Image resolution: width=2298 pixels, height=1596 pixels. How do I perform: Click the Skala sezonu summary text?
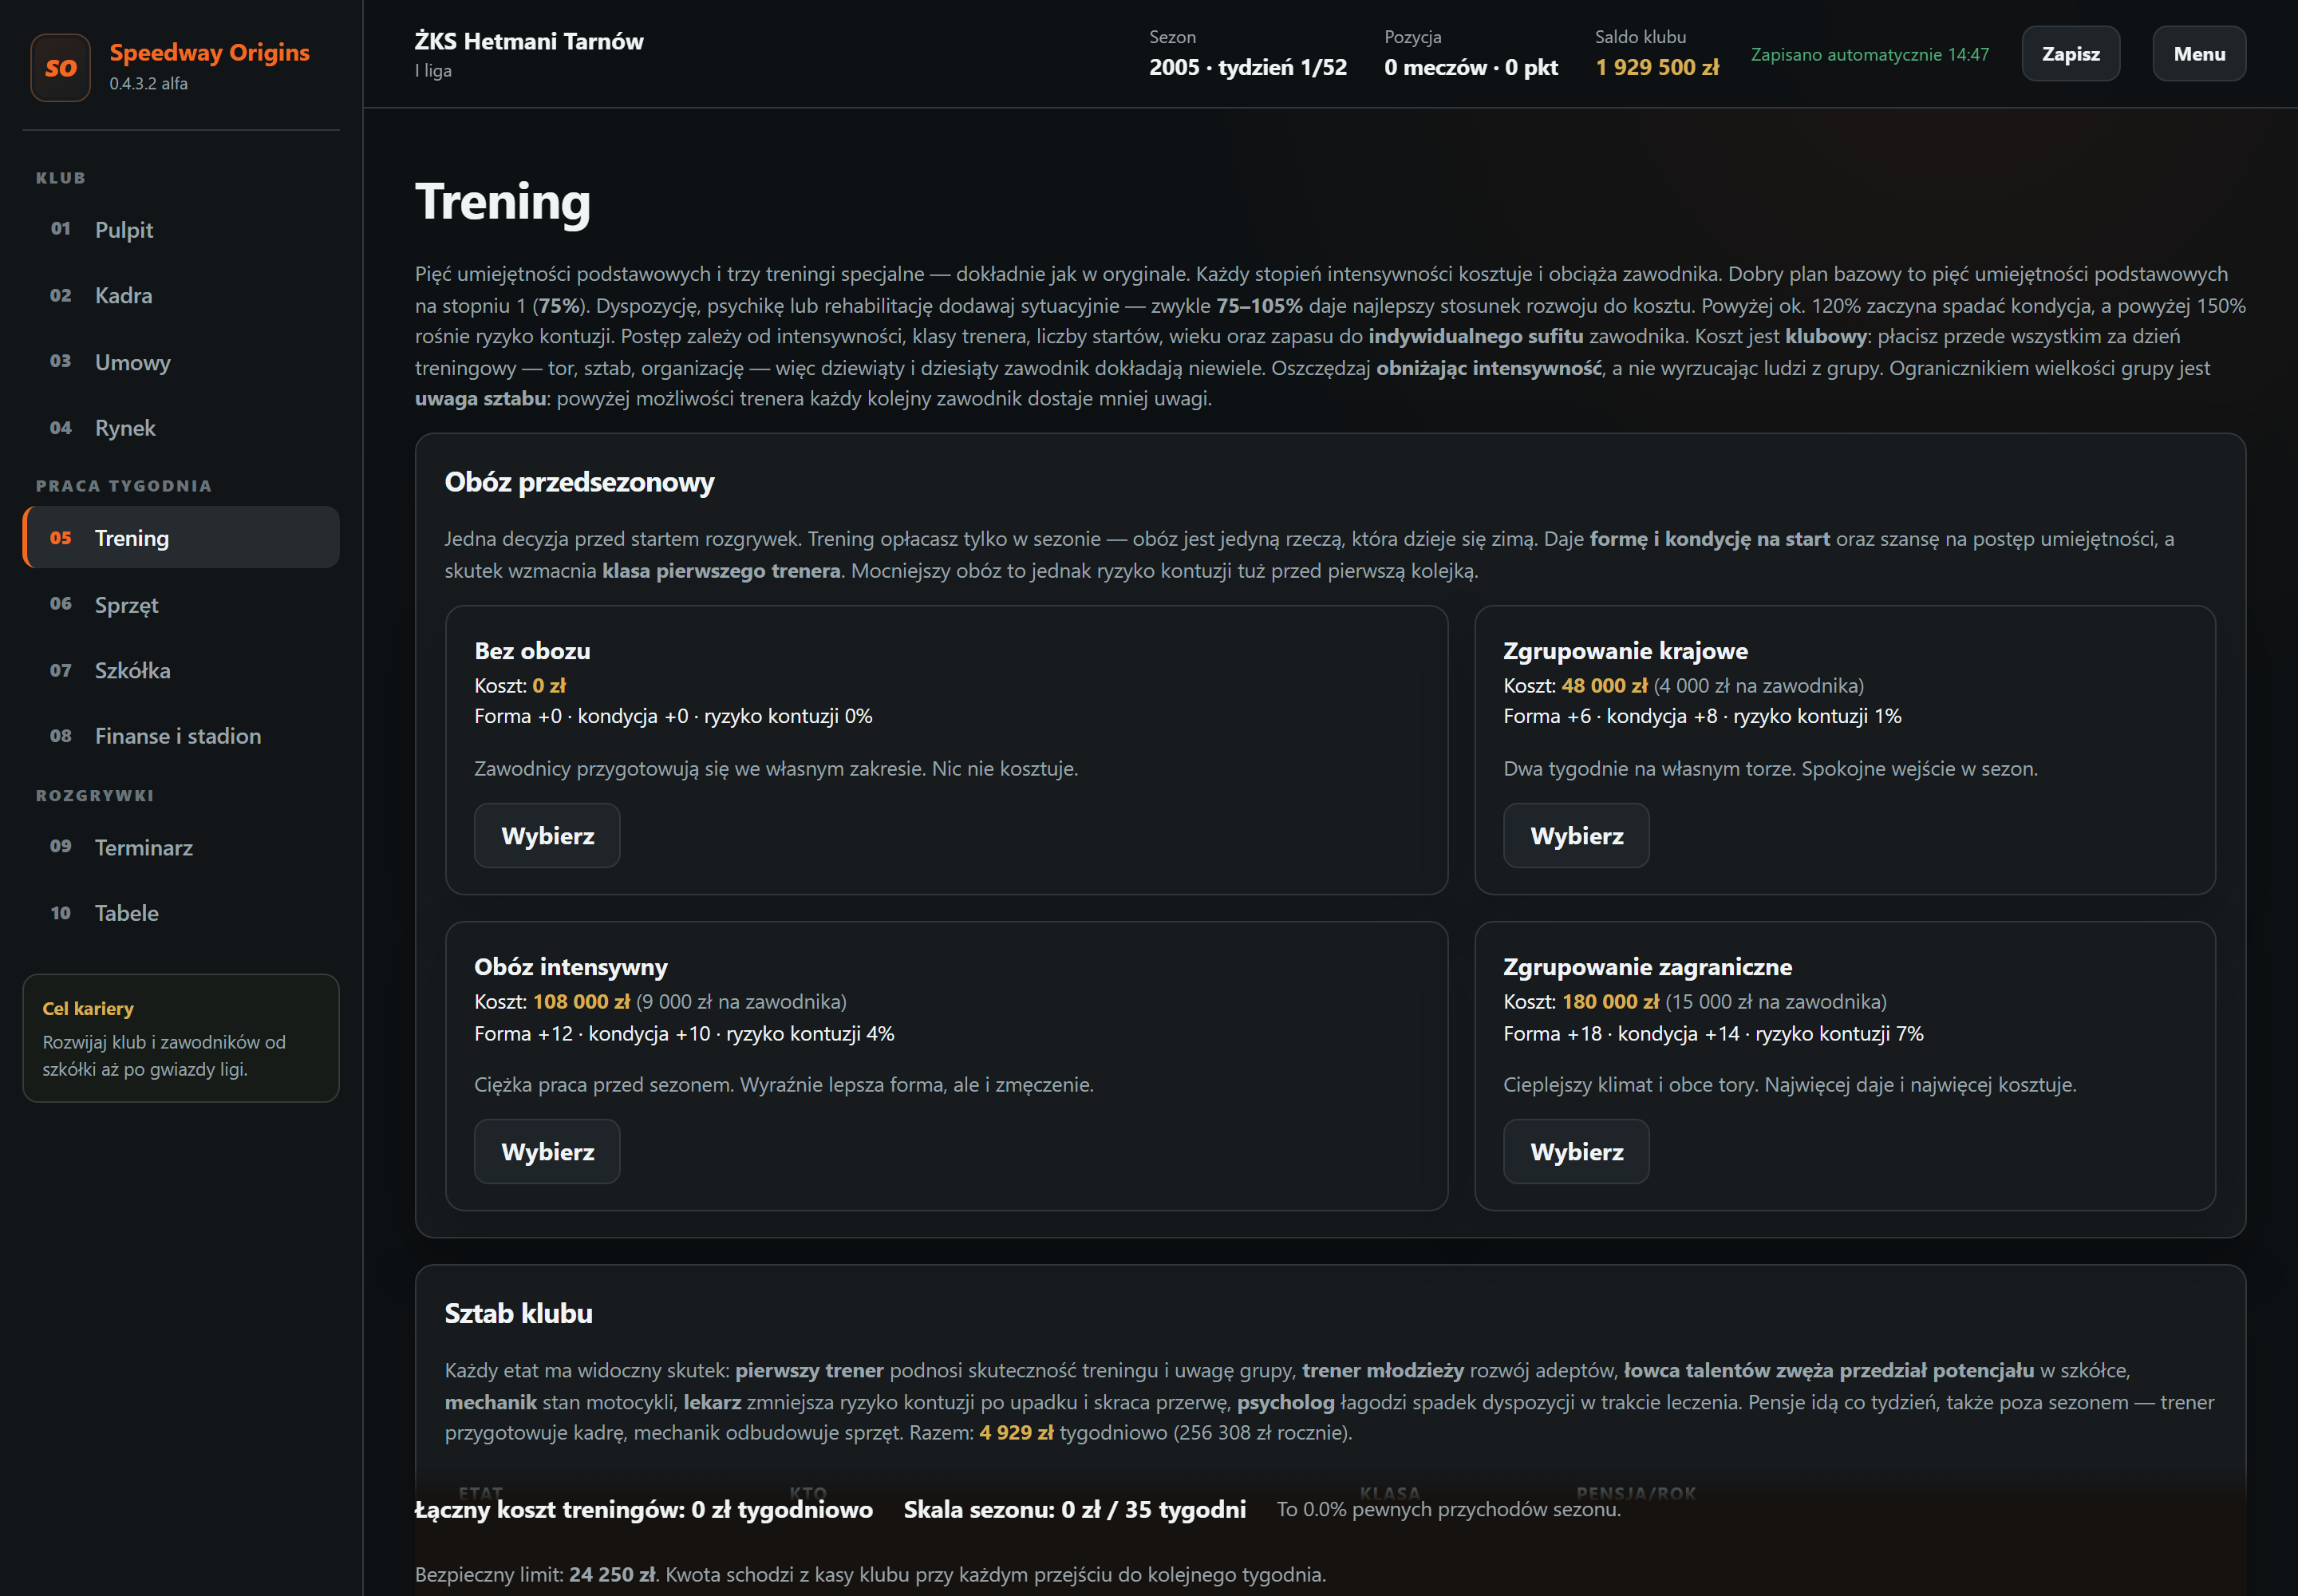tap(1074, 1510)
